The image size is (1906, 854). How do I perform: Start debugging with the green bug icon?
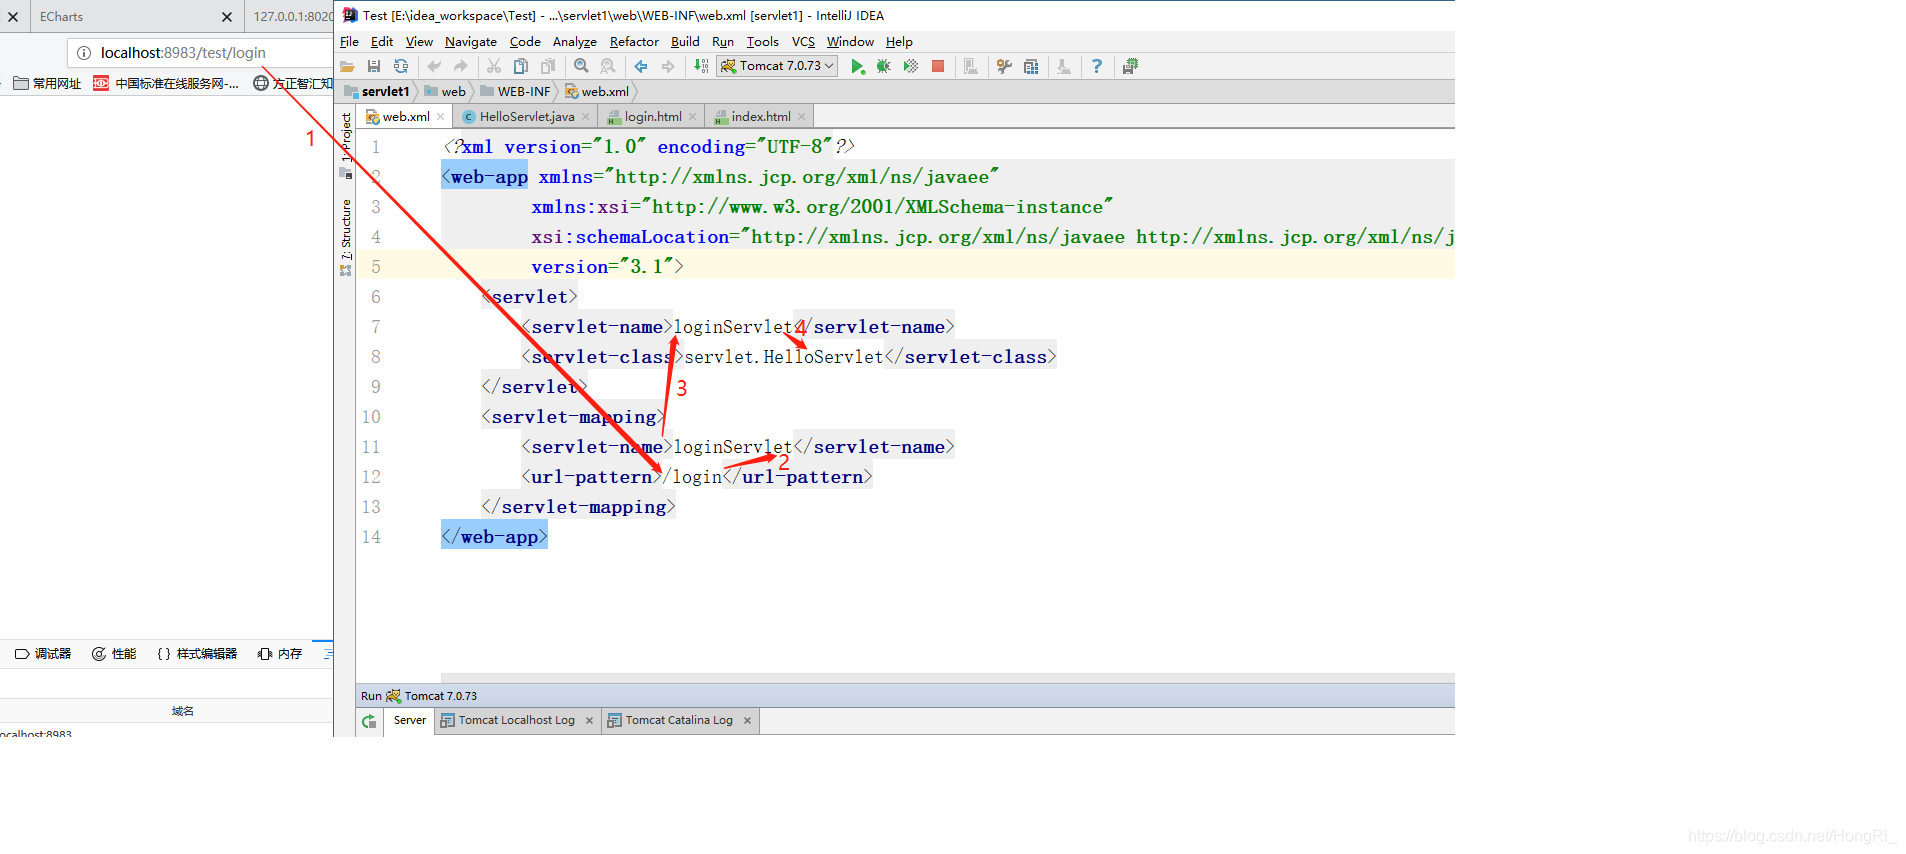pos(884,66)
